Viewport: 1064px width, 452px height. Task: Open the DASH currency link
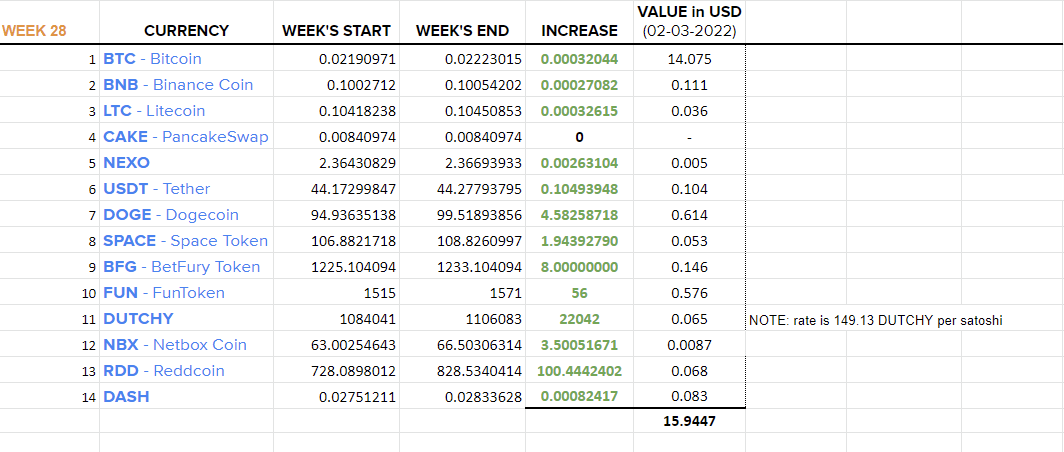coord(126,397)
